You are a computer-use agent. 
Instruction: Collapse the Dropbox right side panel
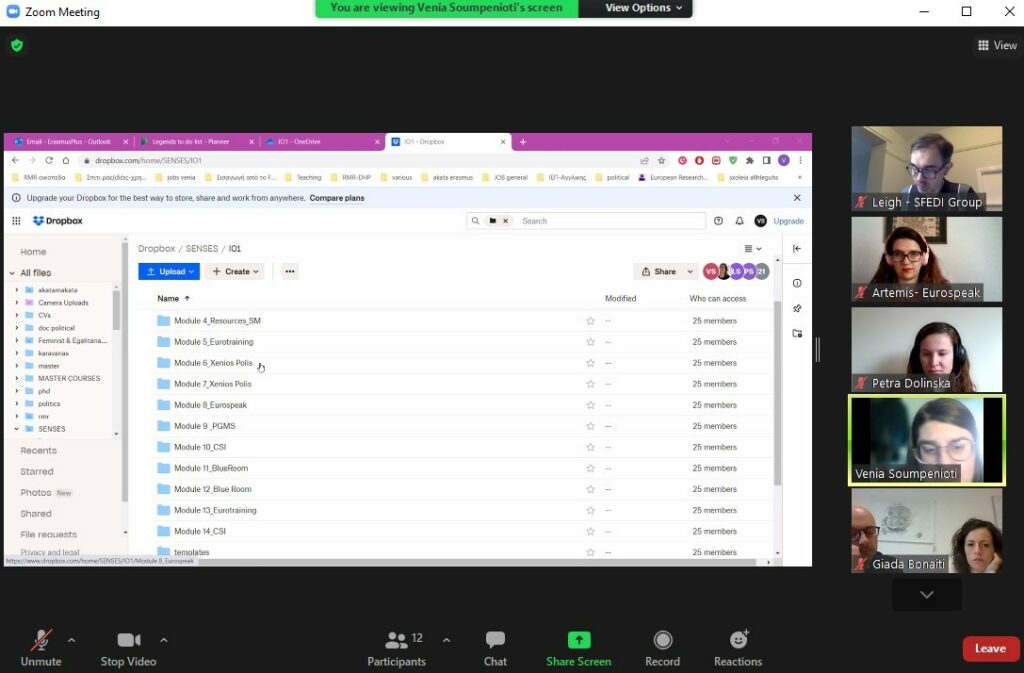click(797, 249)
